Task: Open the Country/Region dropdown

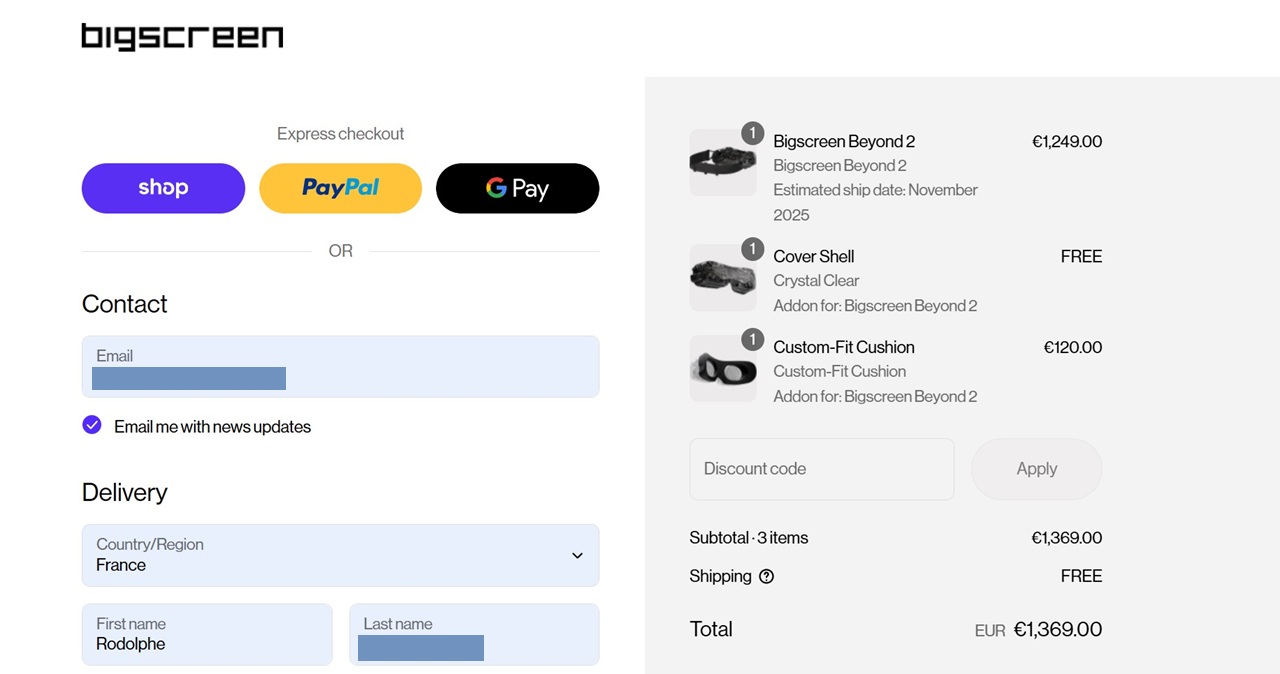Action: 341,555
